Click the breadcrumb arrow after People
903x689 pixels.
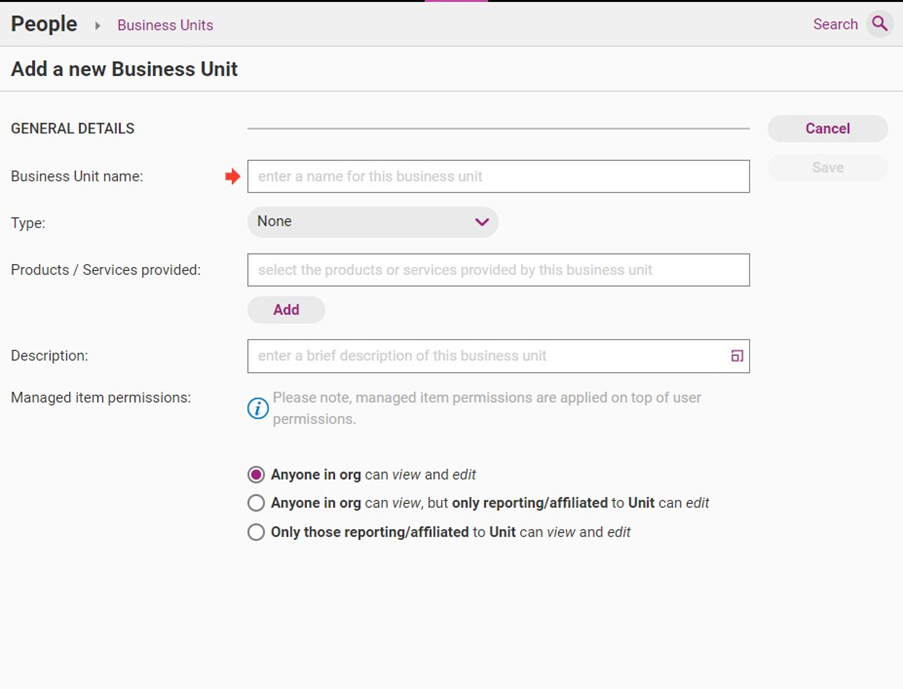tap(98, 25)
